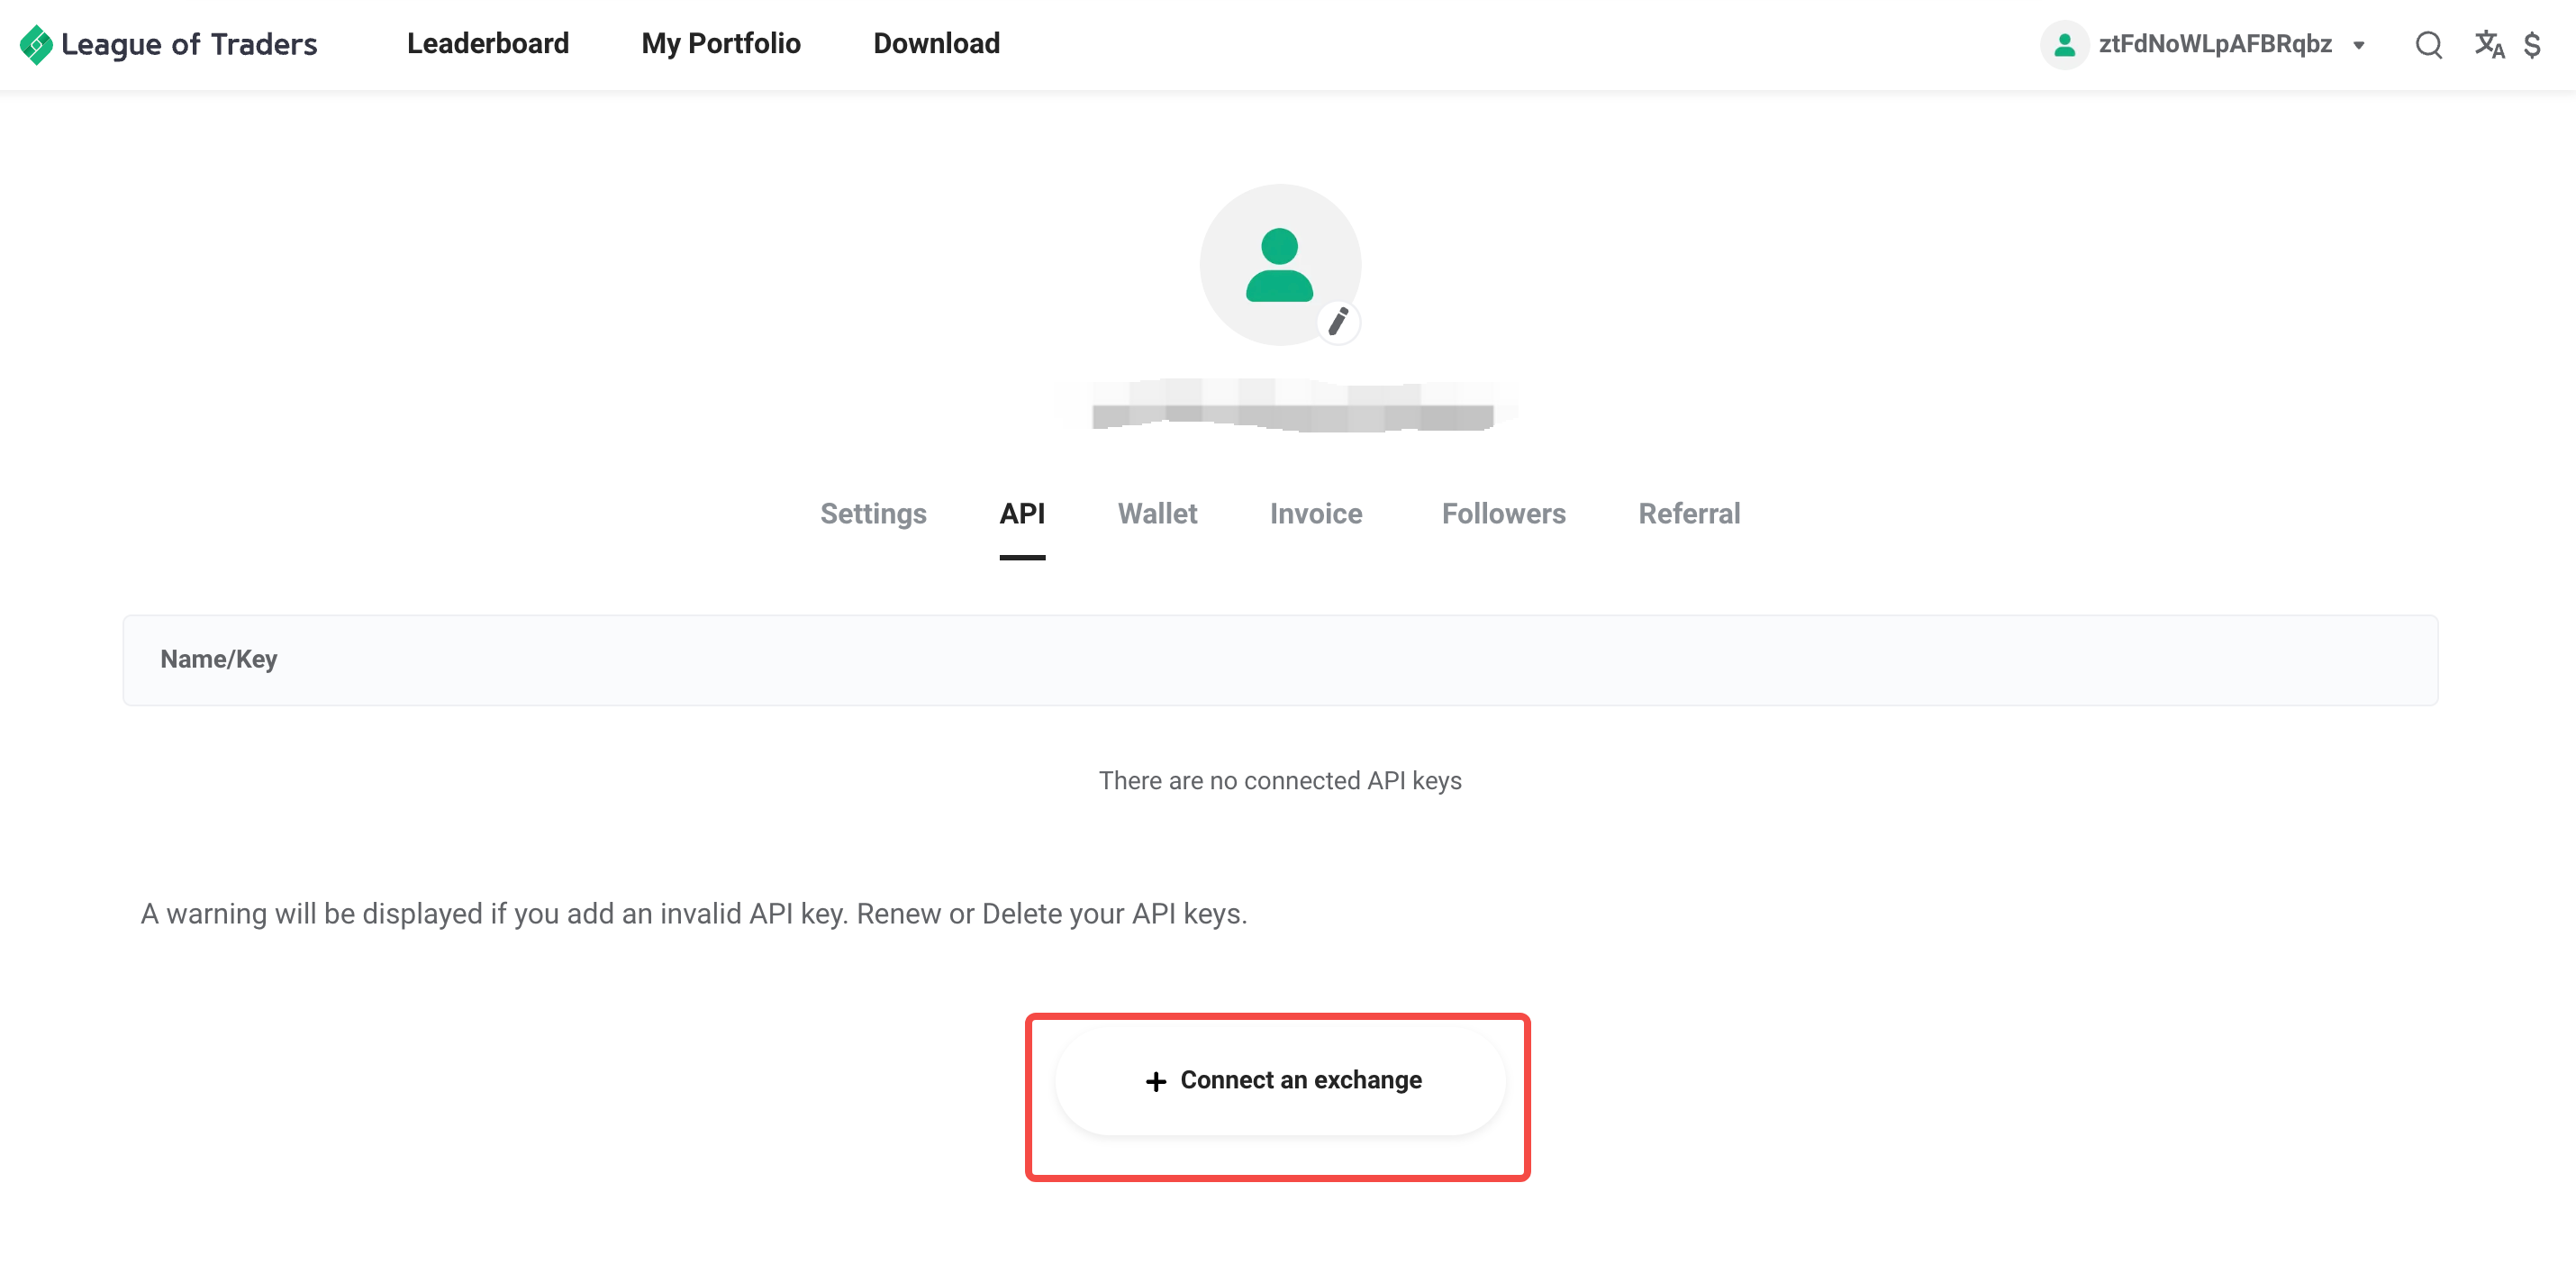2576x1283 pixels.
Task: Go to My Portfolio page
Action: point(721,43)
